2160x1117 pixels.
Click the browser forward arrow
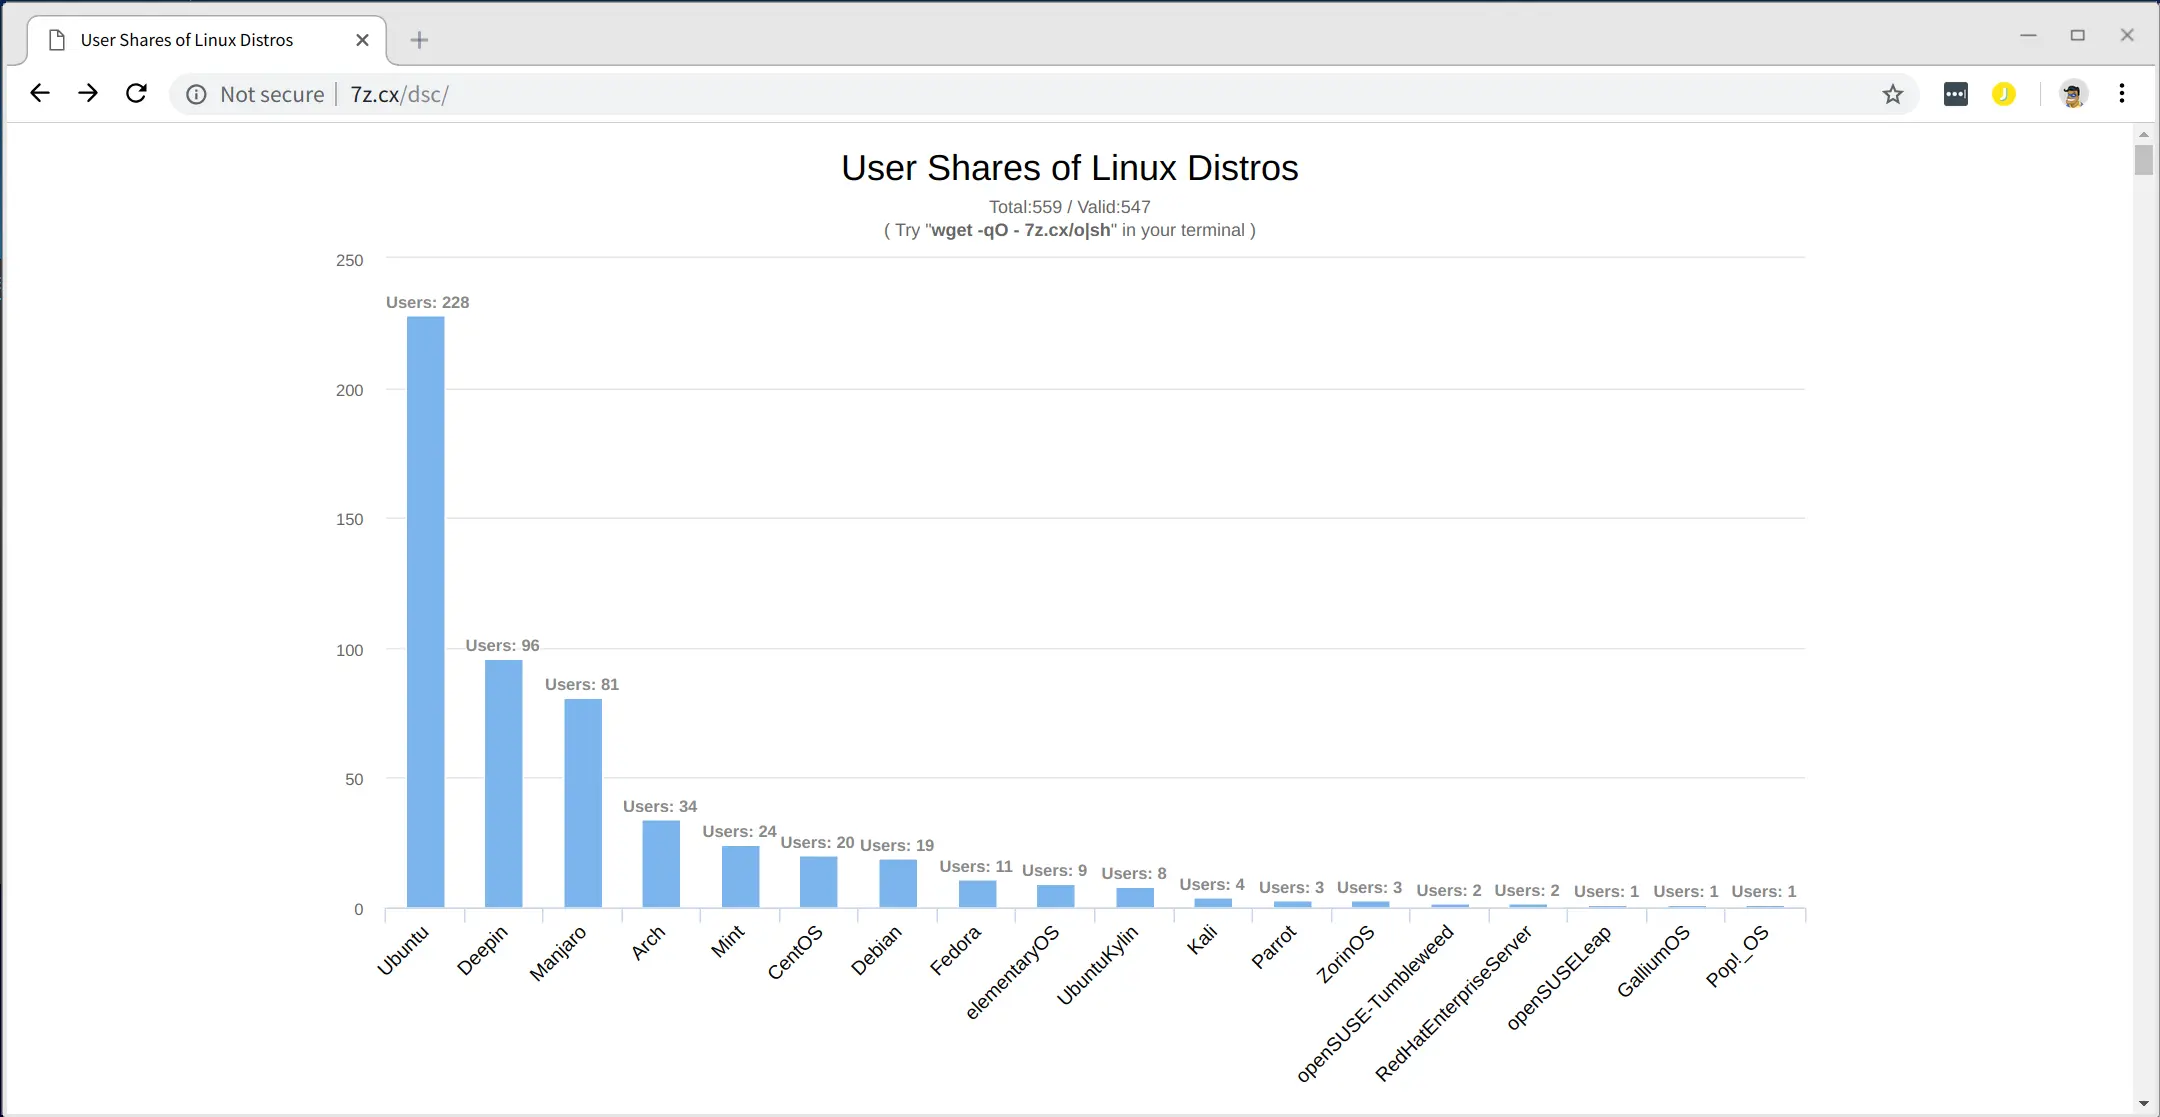tap(88, 93)
